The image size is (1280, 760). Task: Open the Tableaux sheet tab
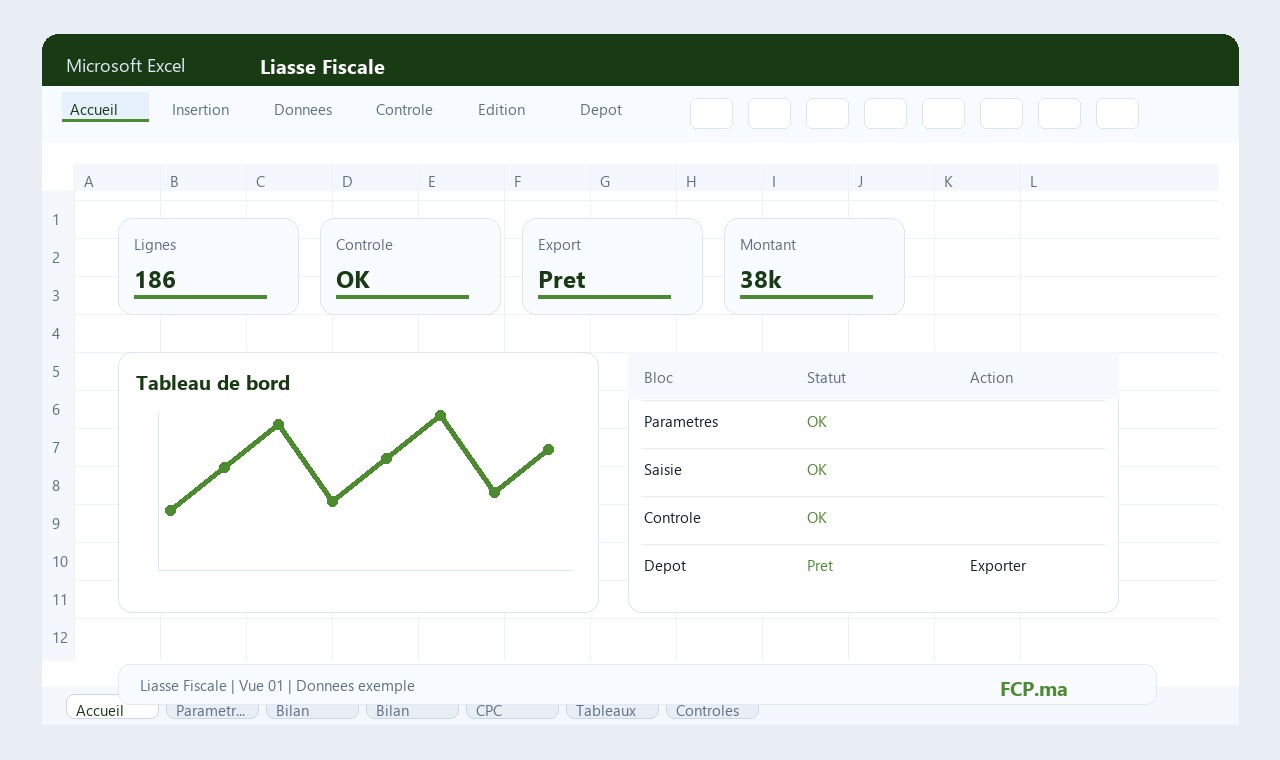(612, 710)
